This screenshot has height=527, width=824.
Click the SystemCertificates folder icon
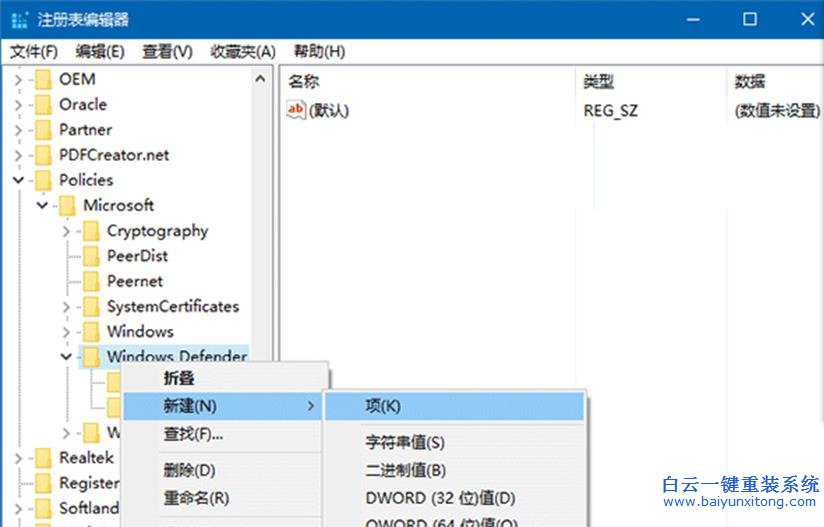point(91,306)
